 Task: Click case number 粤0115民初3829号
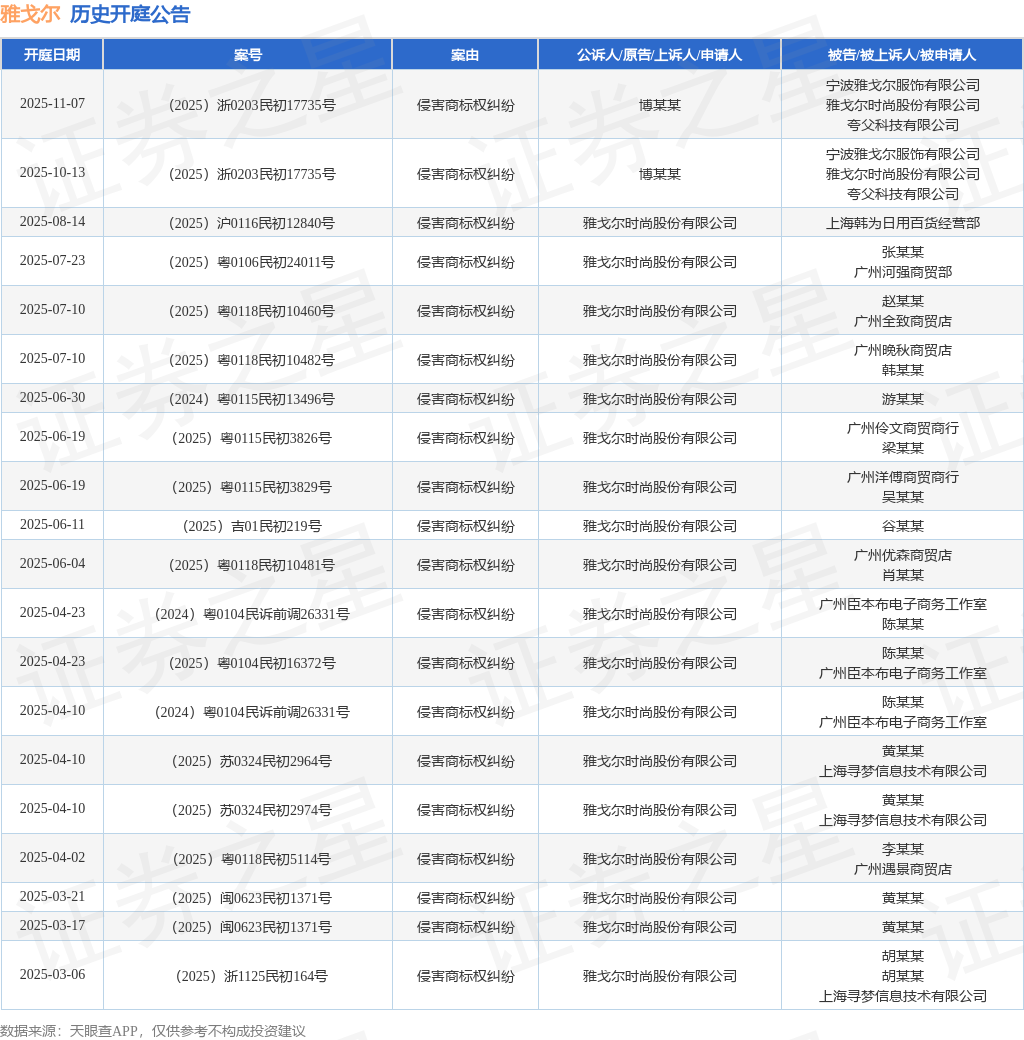tap(252, 488)
